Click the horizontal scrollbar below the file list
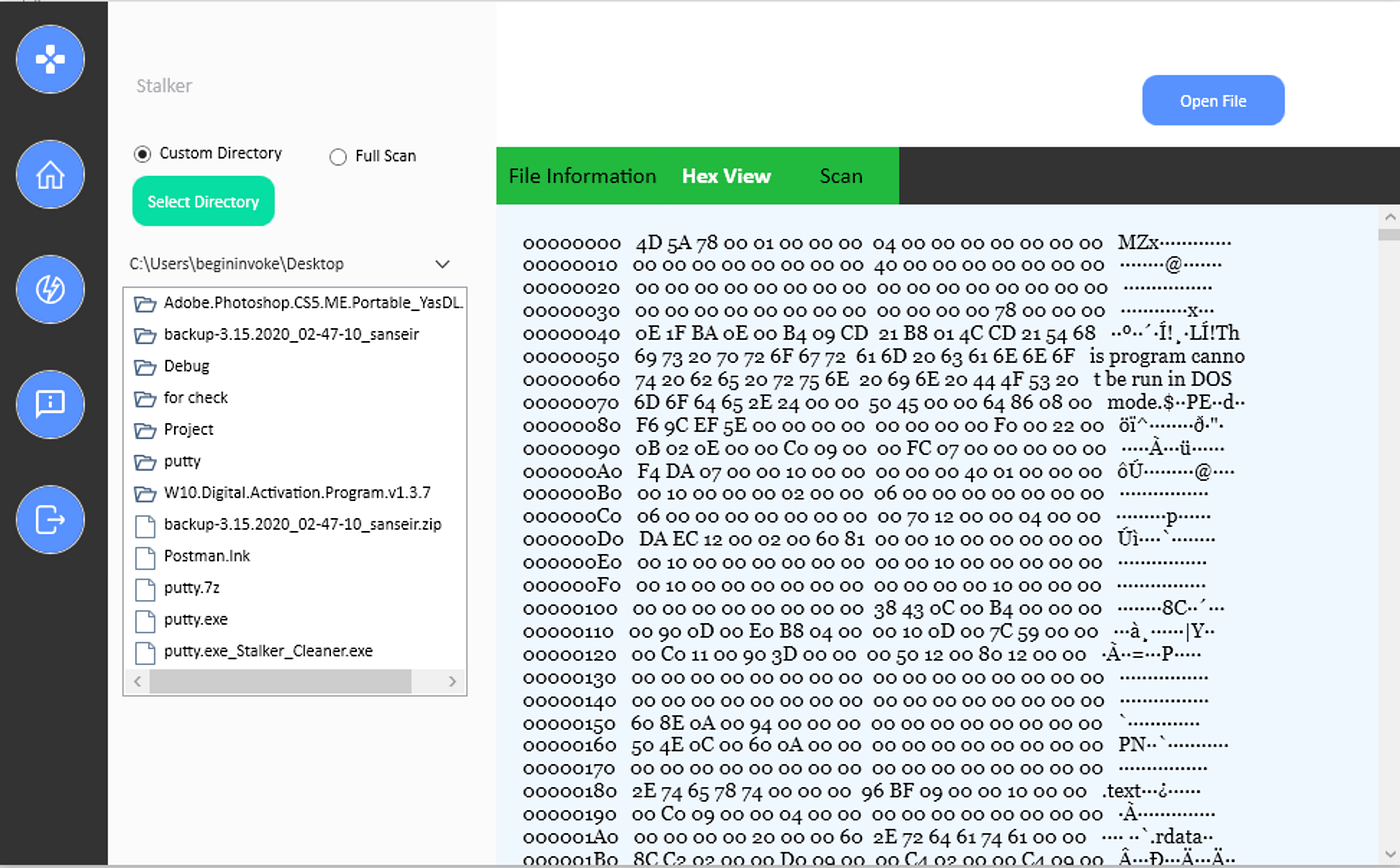This screenshot has width=1400, height=868. (x=280, y=681)
